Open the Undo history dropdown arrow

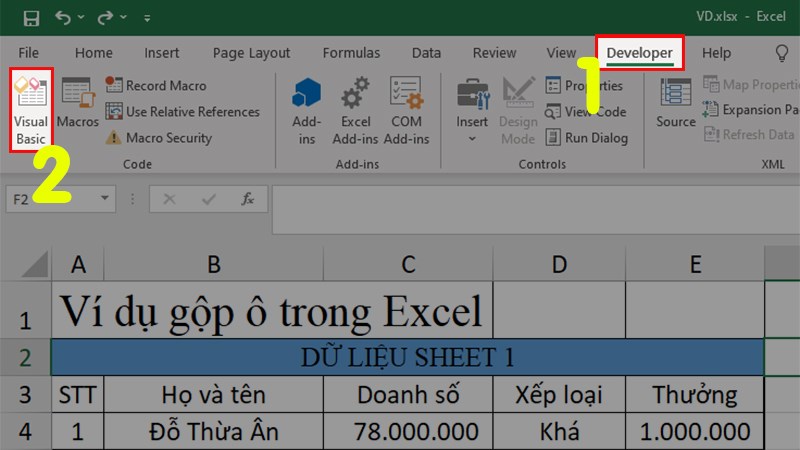pos(81,17)
